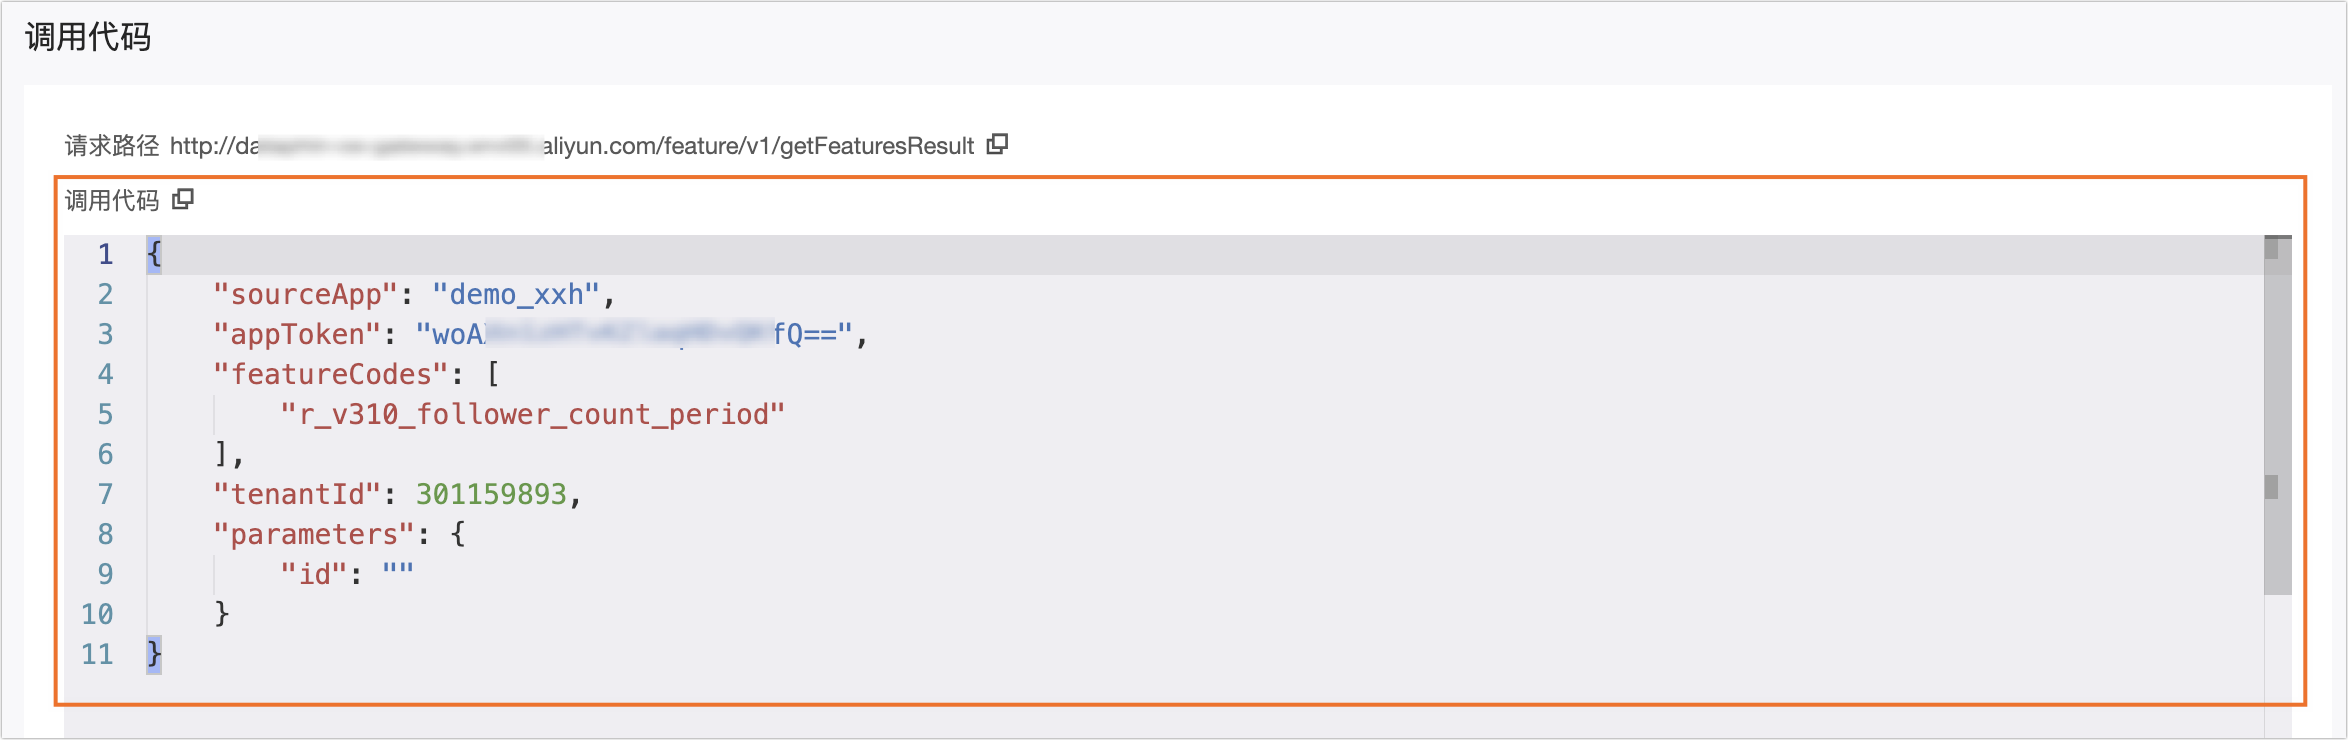Copy the request path URL
This screenshot has width=2348, height=740.
(997, 144)
